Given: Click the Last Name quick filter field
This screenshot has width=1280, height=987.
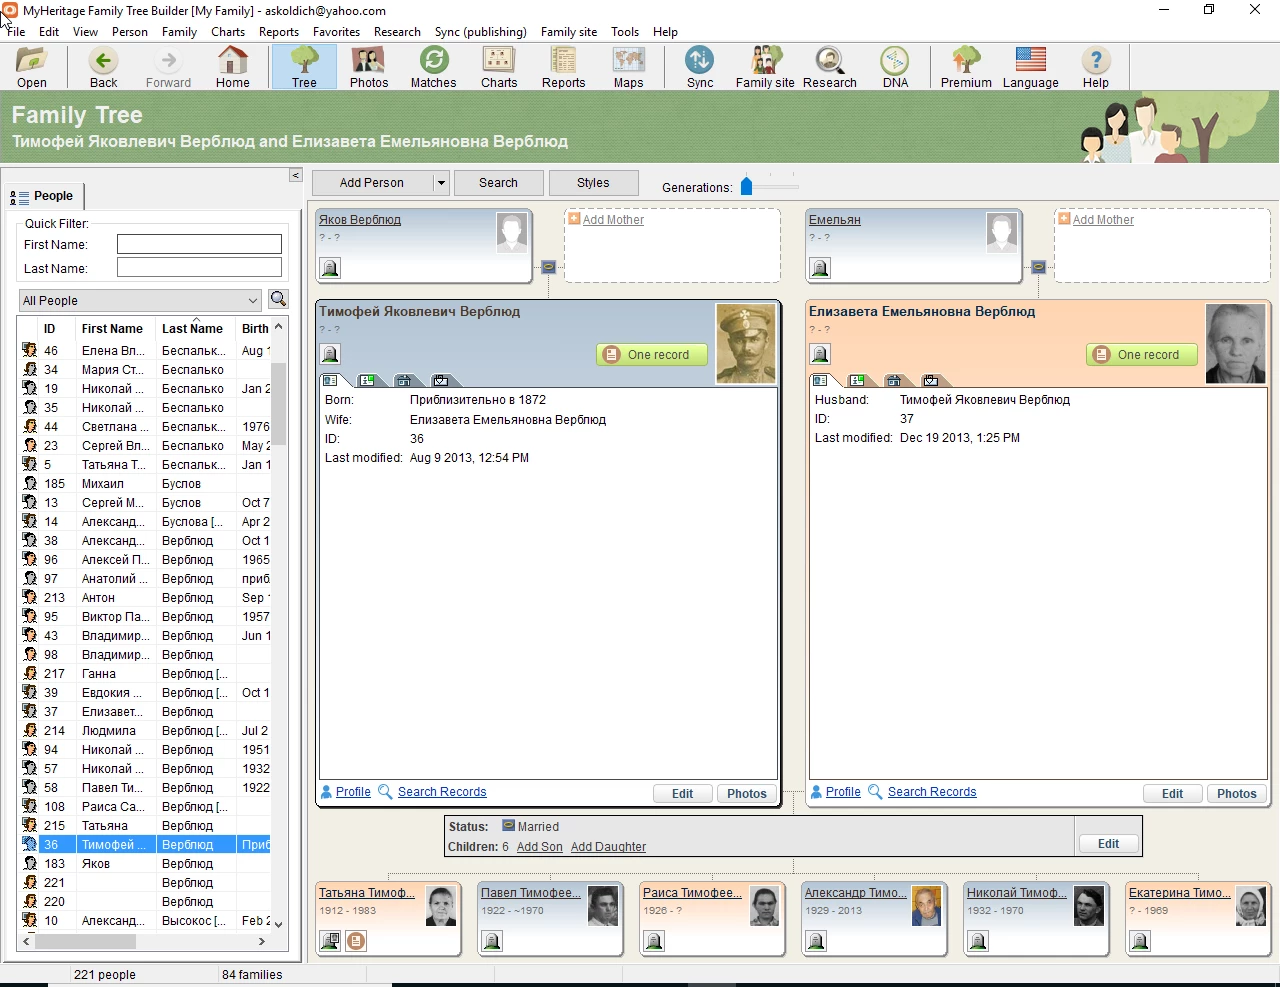Looking at the screenshot, I should coord(199,267).
